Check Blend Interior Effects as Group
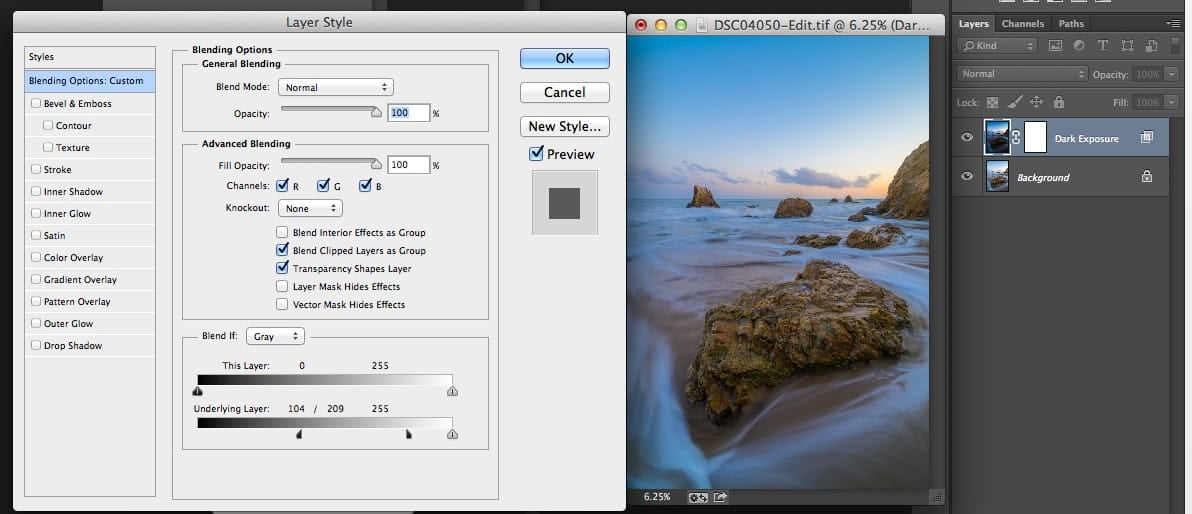 coord(282,233)
